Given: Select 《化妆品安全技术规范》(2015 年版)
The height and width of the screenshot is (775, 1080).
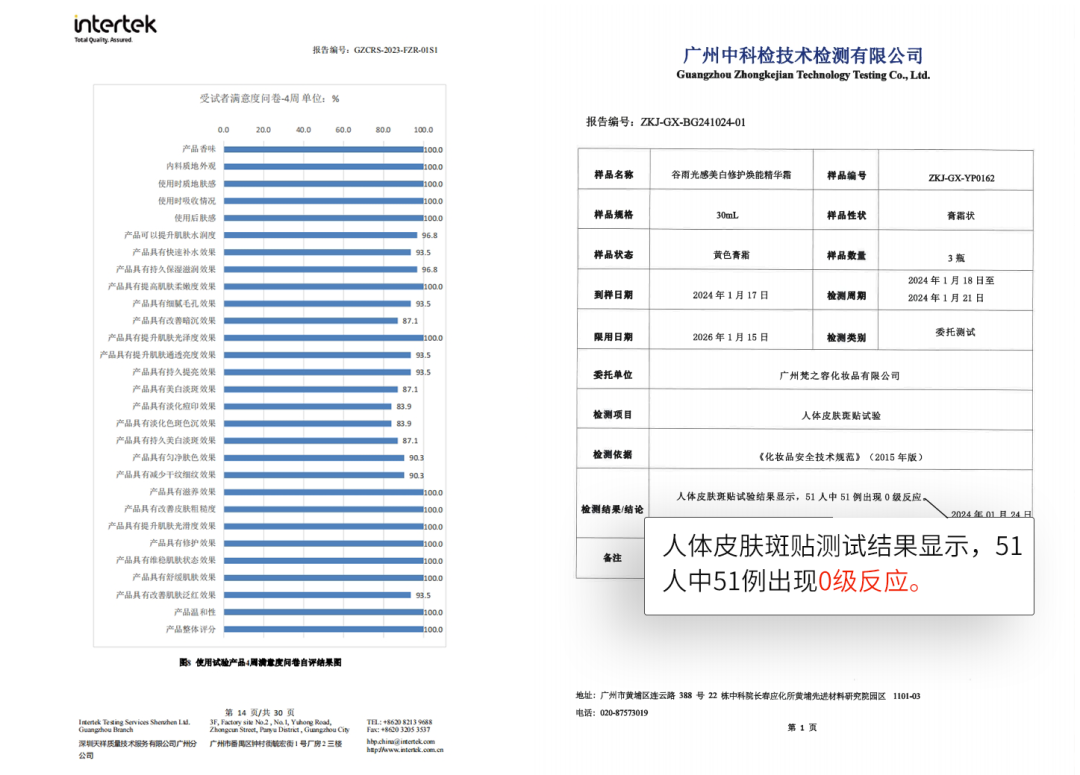Looking at the screenshot, I should pos(840,456).
